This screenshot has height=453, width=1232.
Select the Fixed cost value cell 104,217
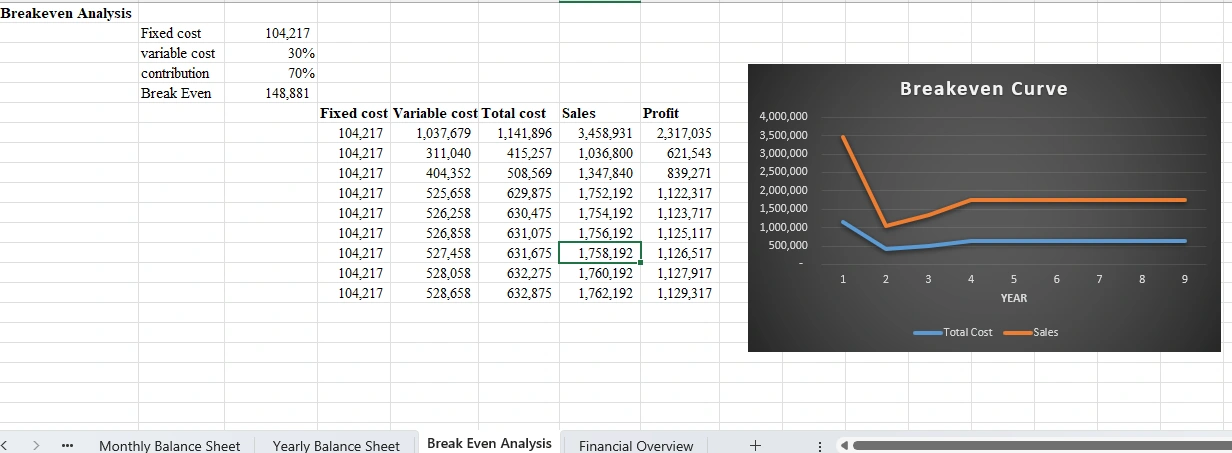point(288,34)
